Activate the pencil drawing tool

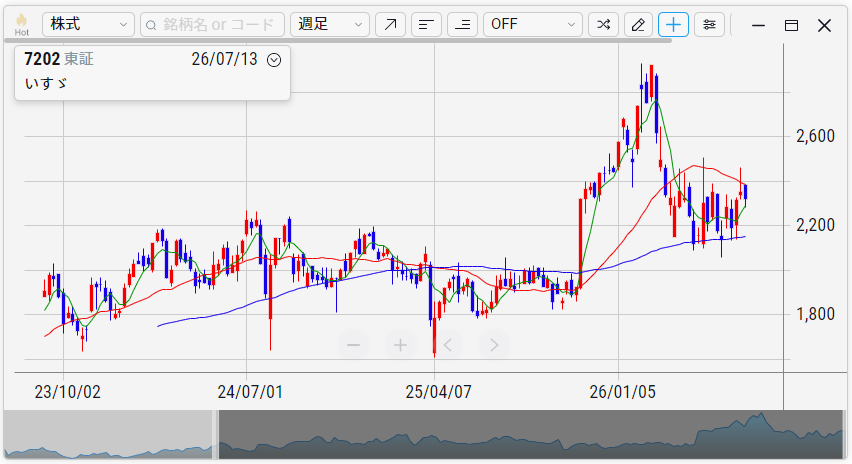638,24
